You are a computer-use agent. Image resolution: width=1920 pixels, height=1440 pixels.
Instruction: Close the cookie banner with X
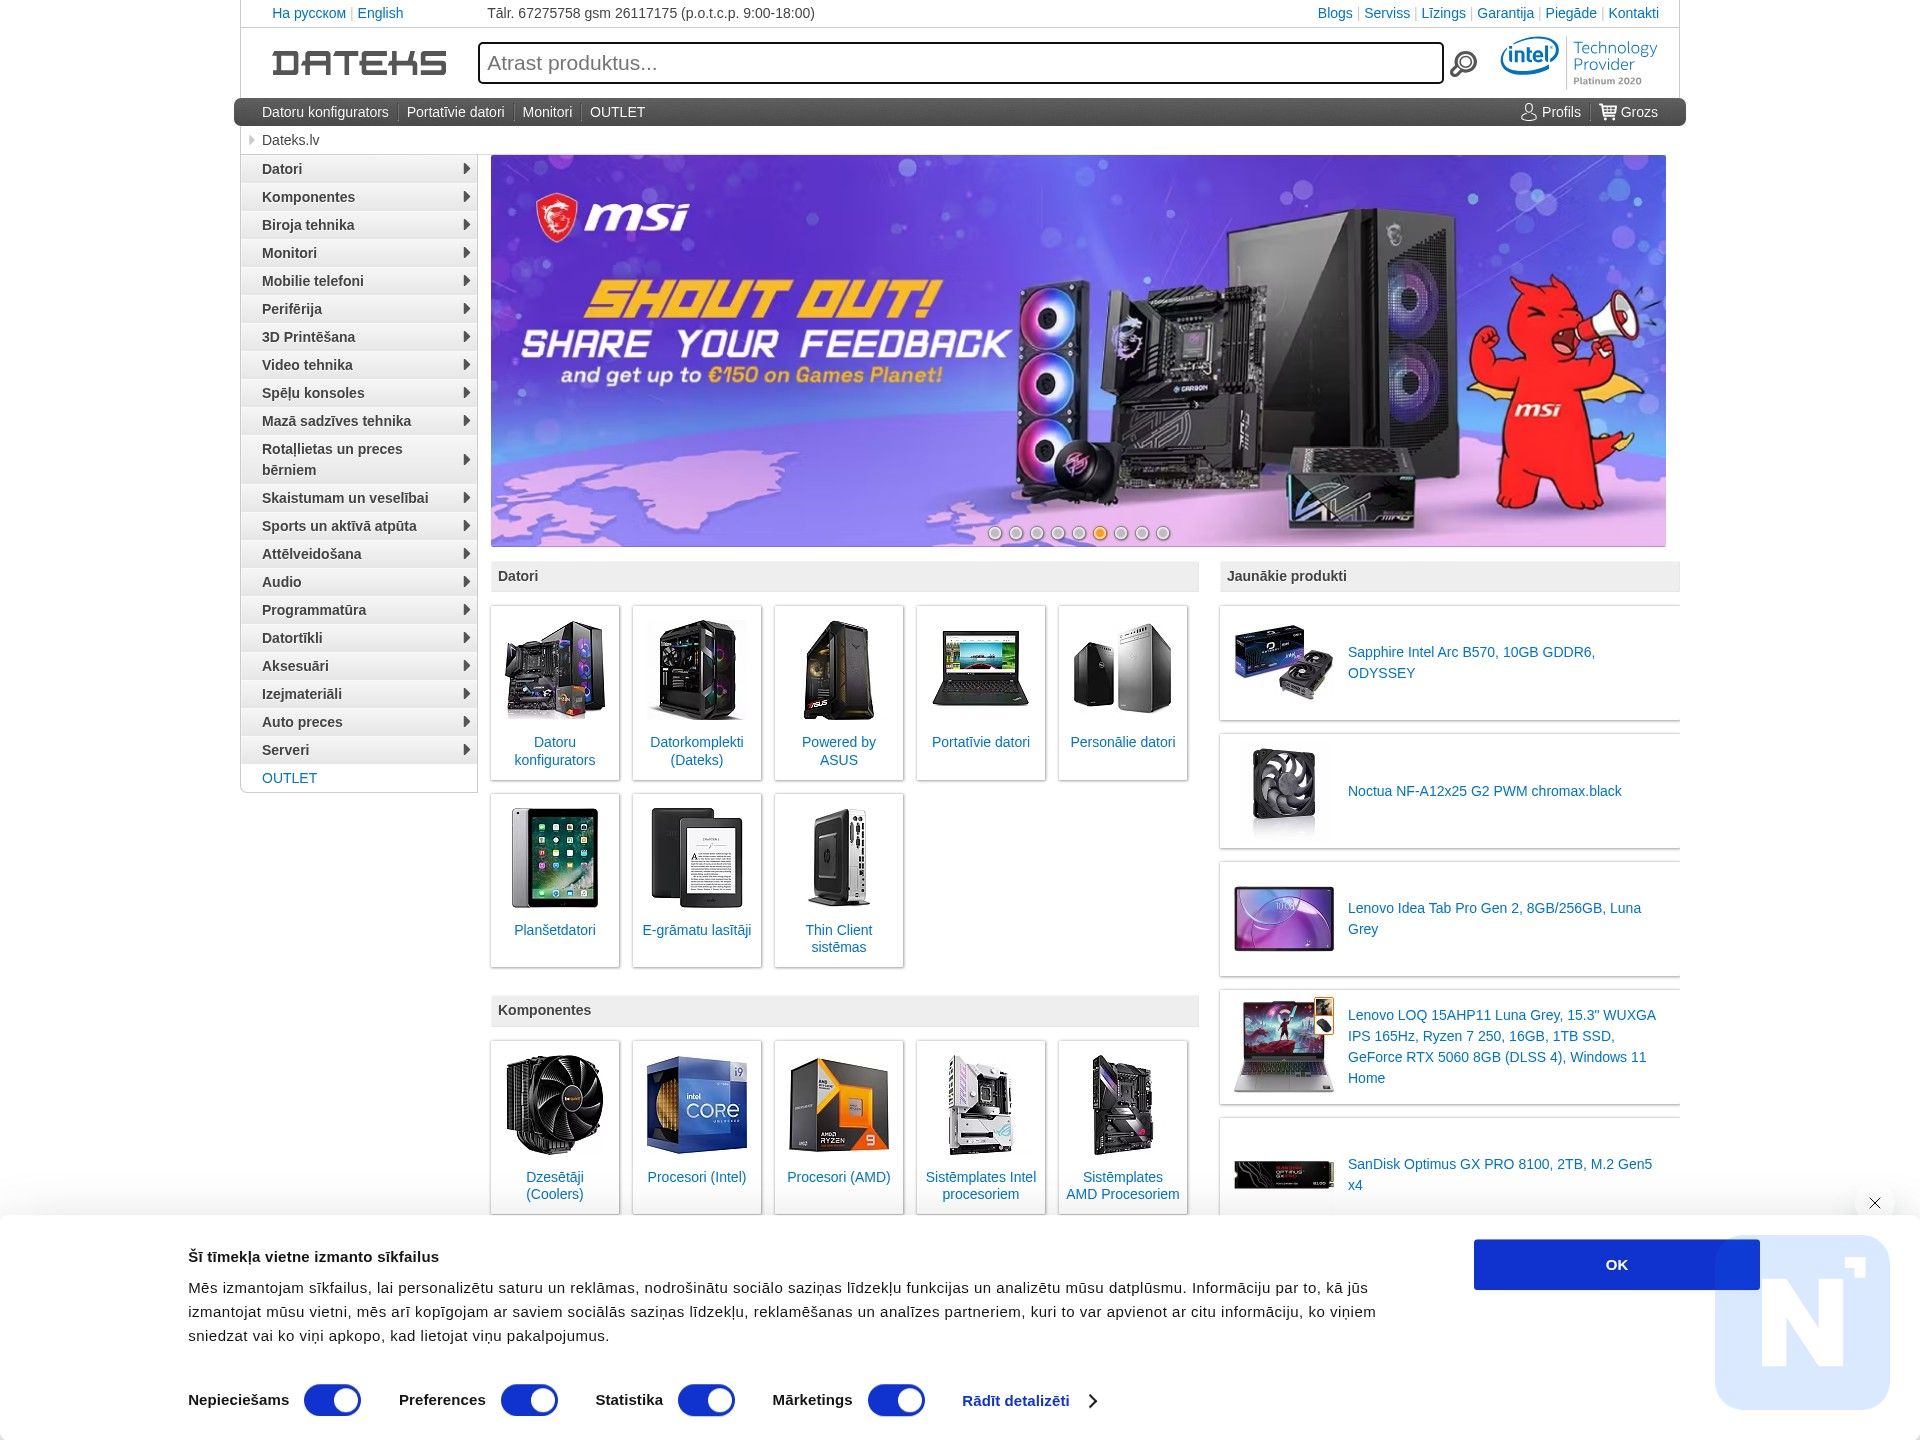tap(1875, 1203)
